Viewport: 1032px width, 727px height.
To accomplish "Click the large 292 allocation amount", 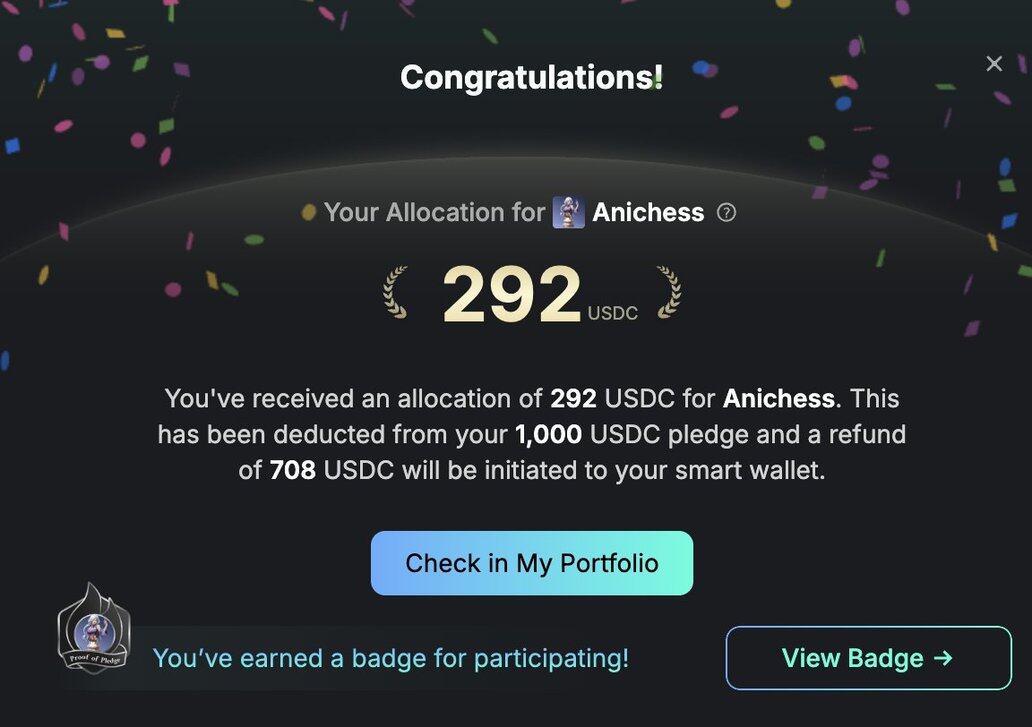I will pyautogui.click(x=511, y=294).
